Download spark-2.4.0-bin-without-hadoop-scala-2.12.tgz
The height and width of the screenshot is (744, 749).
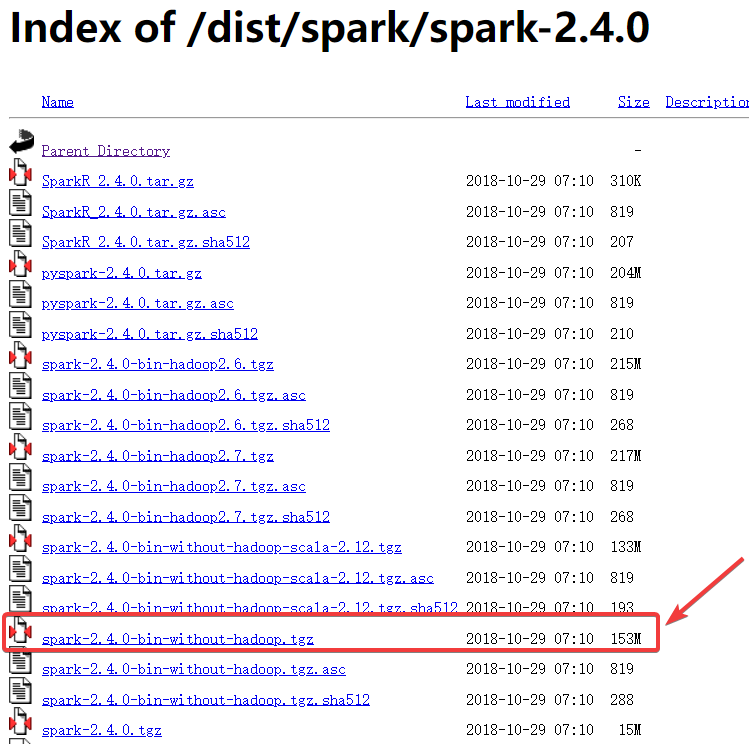coord(222,547)
